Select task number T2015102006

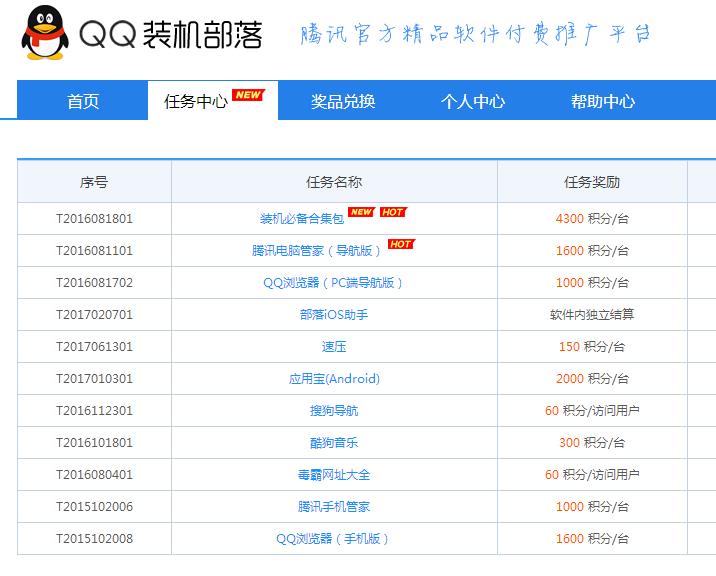pyautogui.click(x=94, y=507)
